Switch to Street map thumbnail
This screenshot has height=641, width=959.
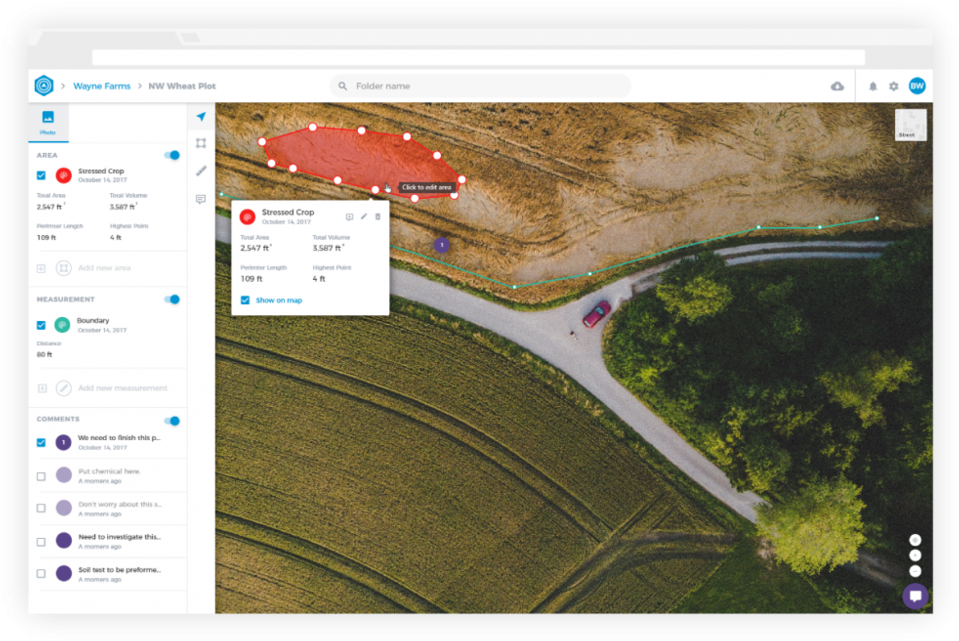click(910, 125)
